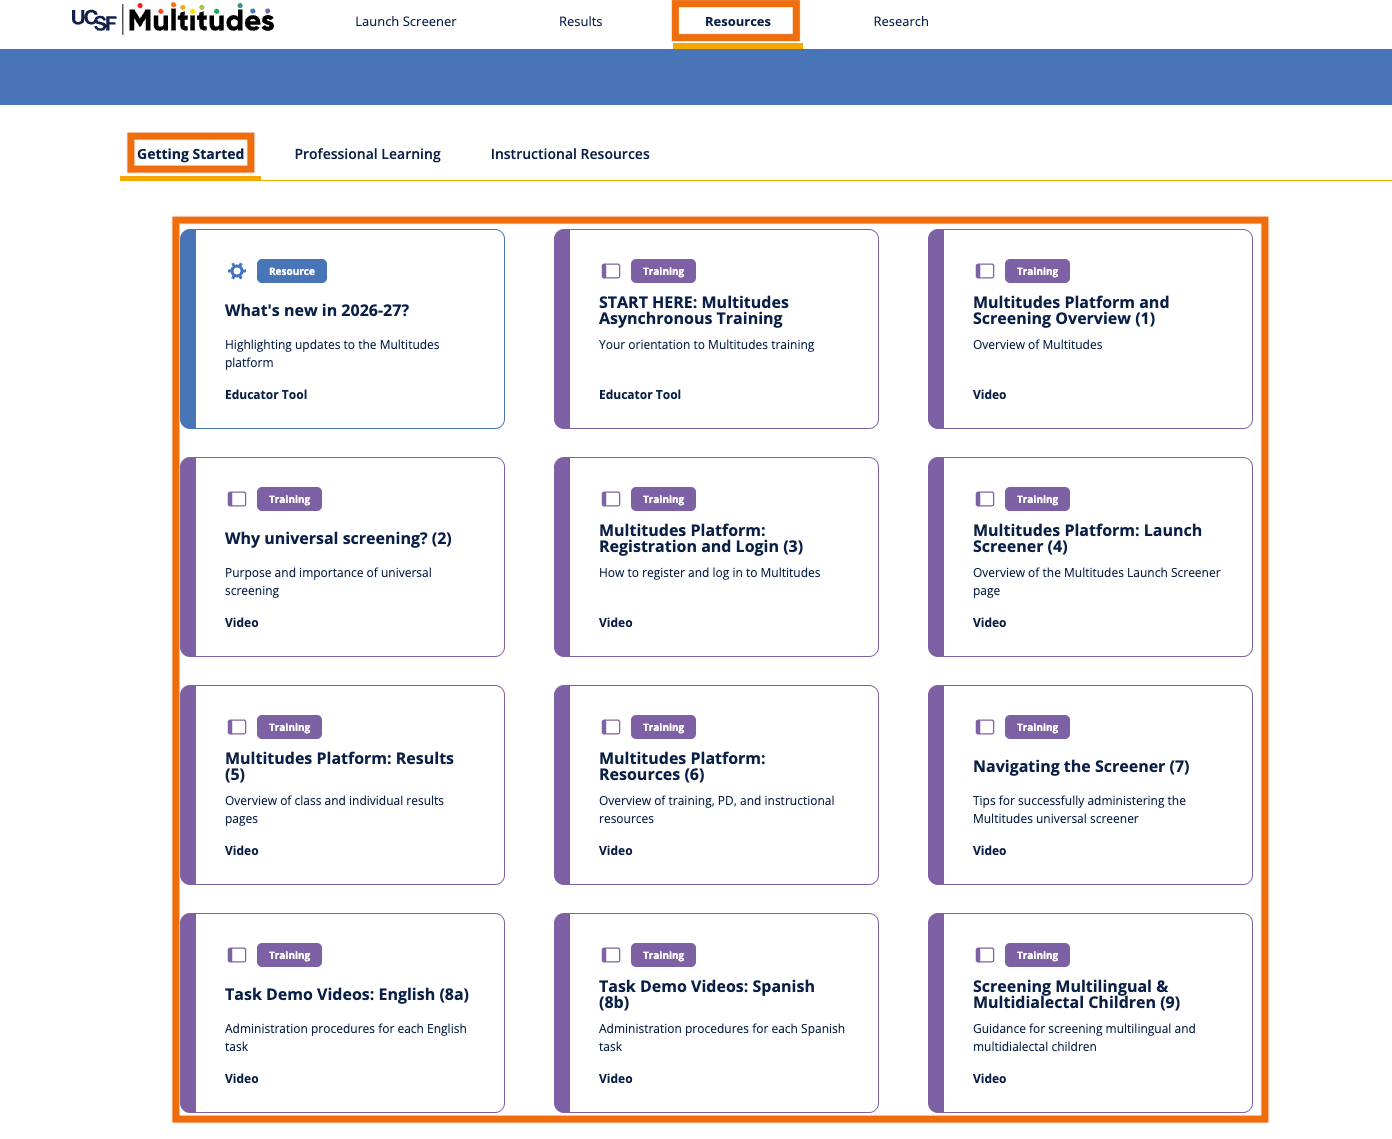Select Resources in the top navigation
Viewport: 1392px width, 1139px height.
738,21
